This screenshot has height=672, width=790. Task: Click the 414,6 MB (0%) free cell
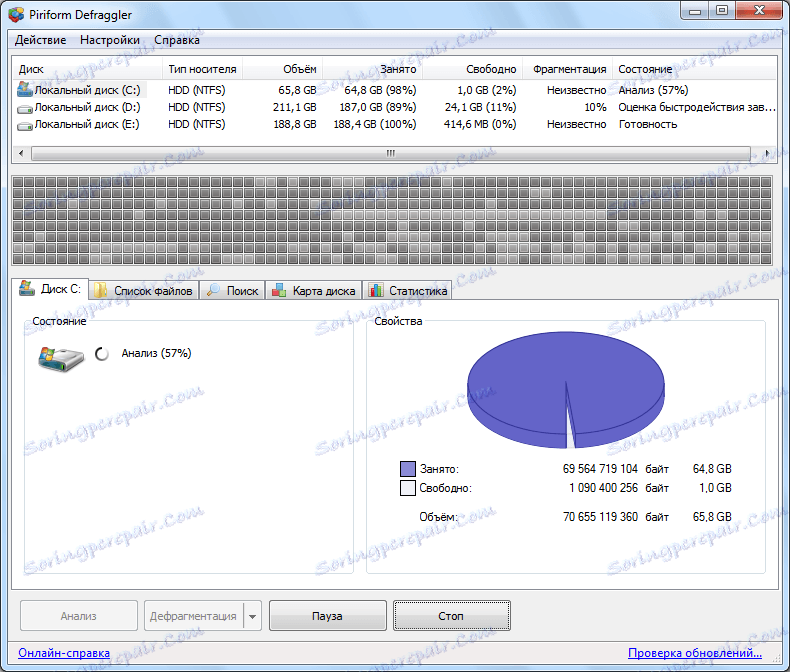click(480, 124)
